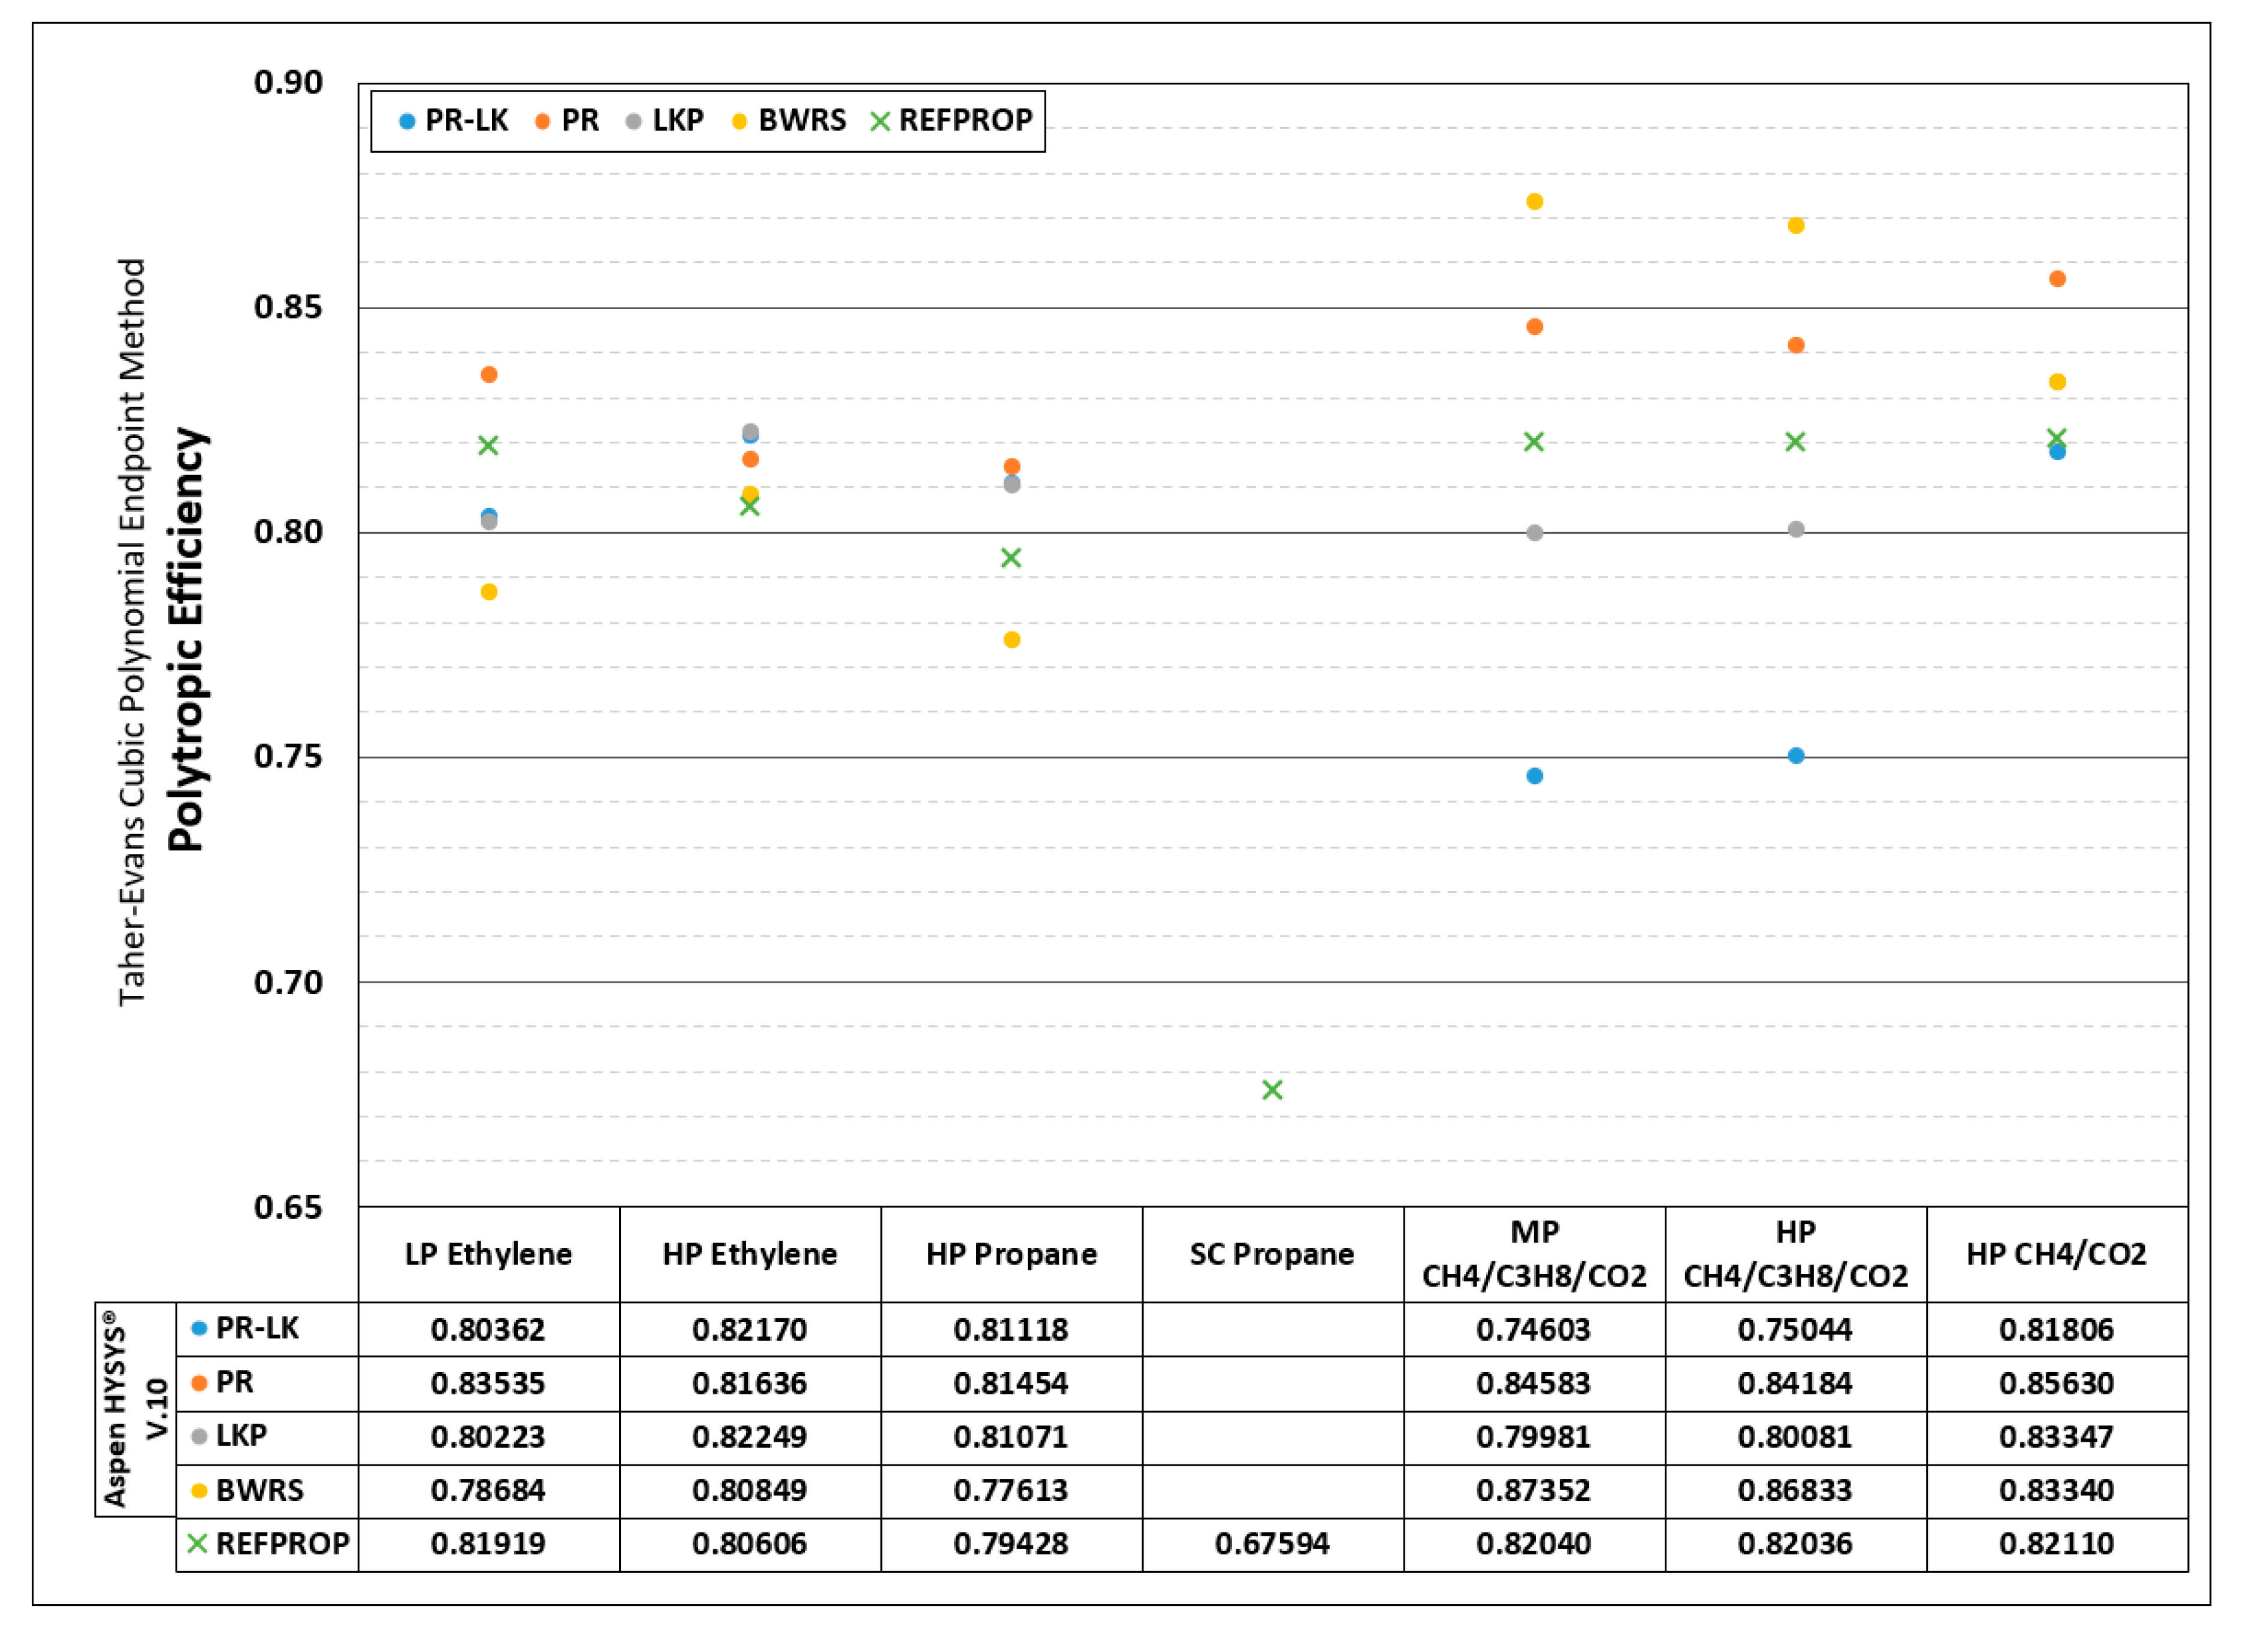Image resolution: width=2249 pixels, height=1652 pixels.
Task: Click the PR-LK blue legend marker
Action: coord(407,122)
